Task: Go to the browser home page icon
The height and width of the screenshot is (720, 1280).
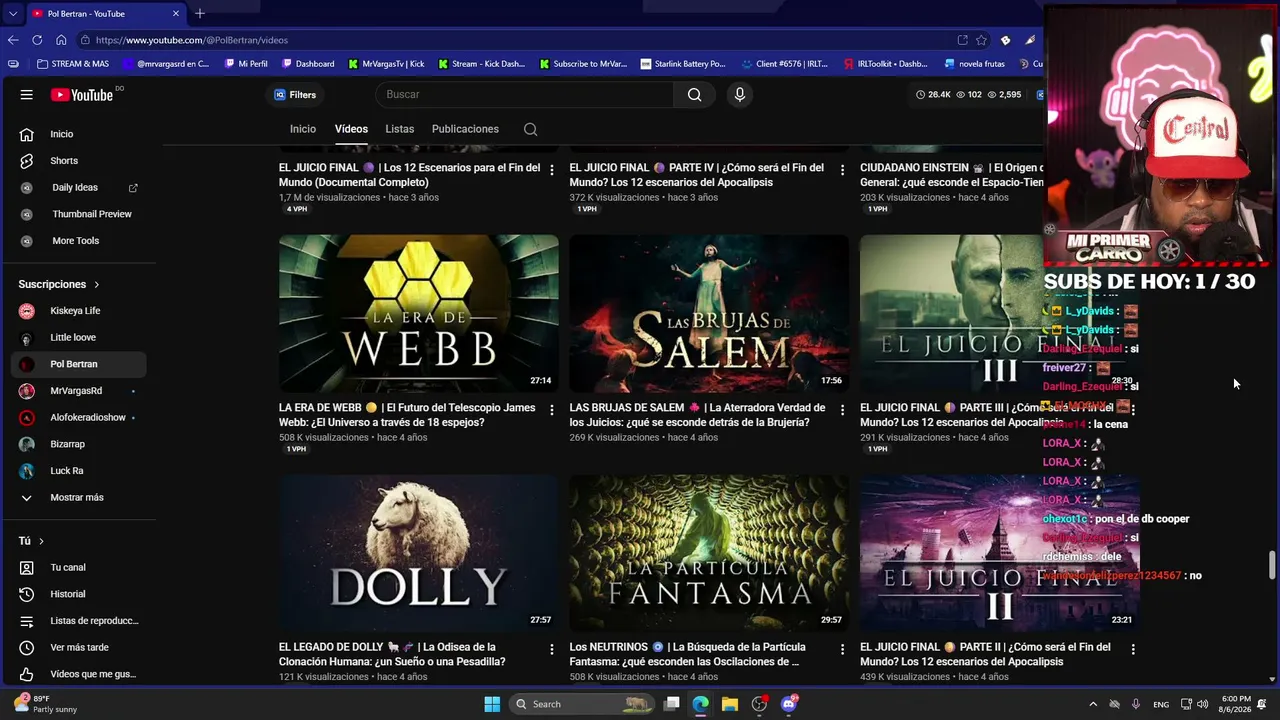Action: (61, 40)
